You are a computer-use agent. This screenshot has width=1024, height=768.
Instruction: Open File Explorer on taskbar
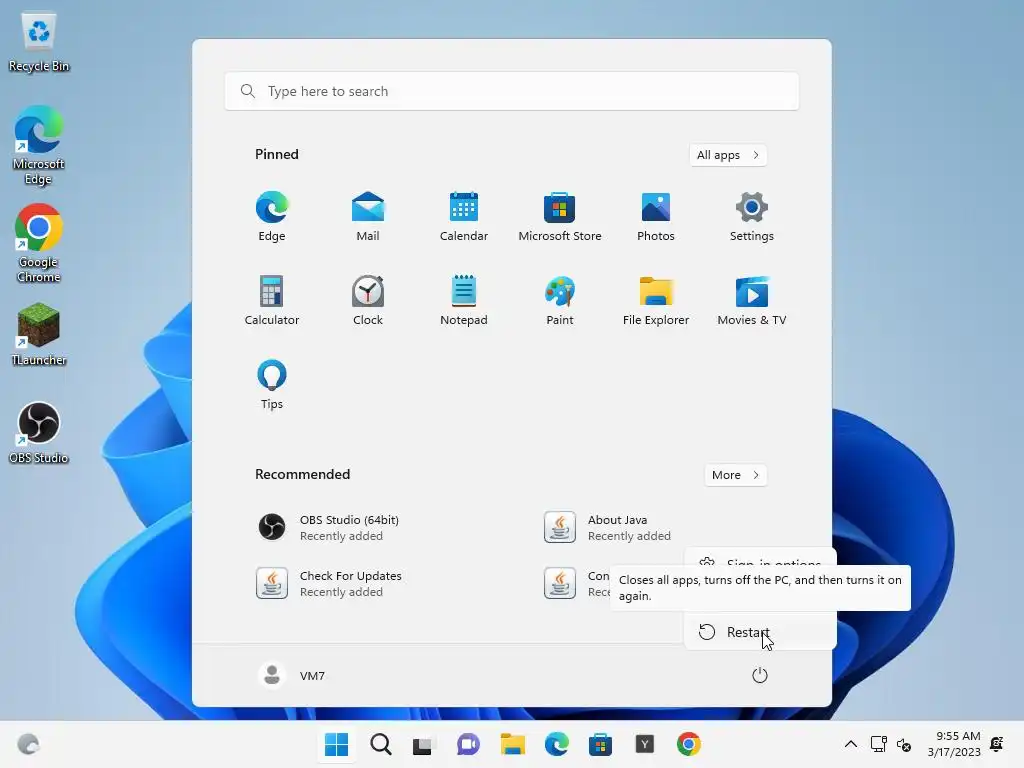(x=513, y=744)
